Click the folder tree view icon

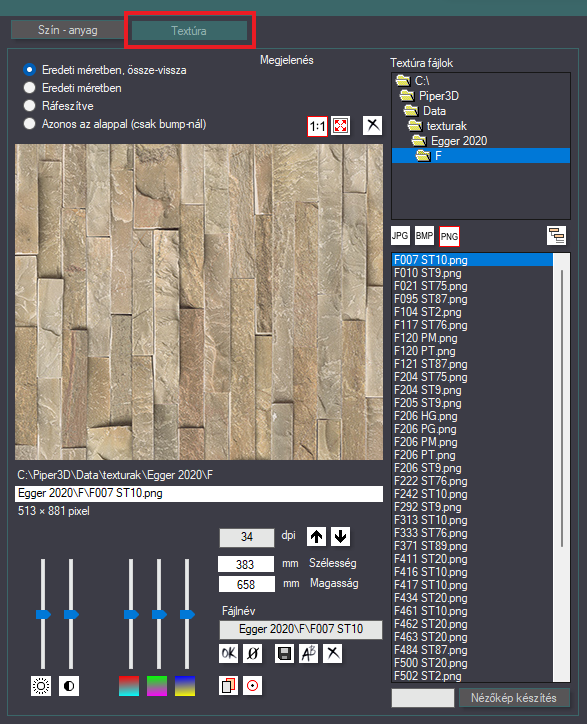(557, 236)
